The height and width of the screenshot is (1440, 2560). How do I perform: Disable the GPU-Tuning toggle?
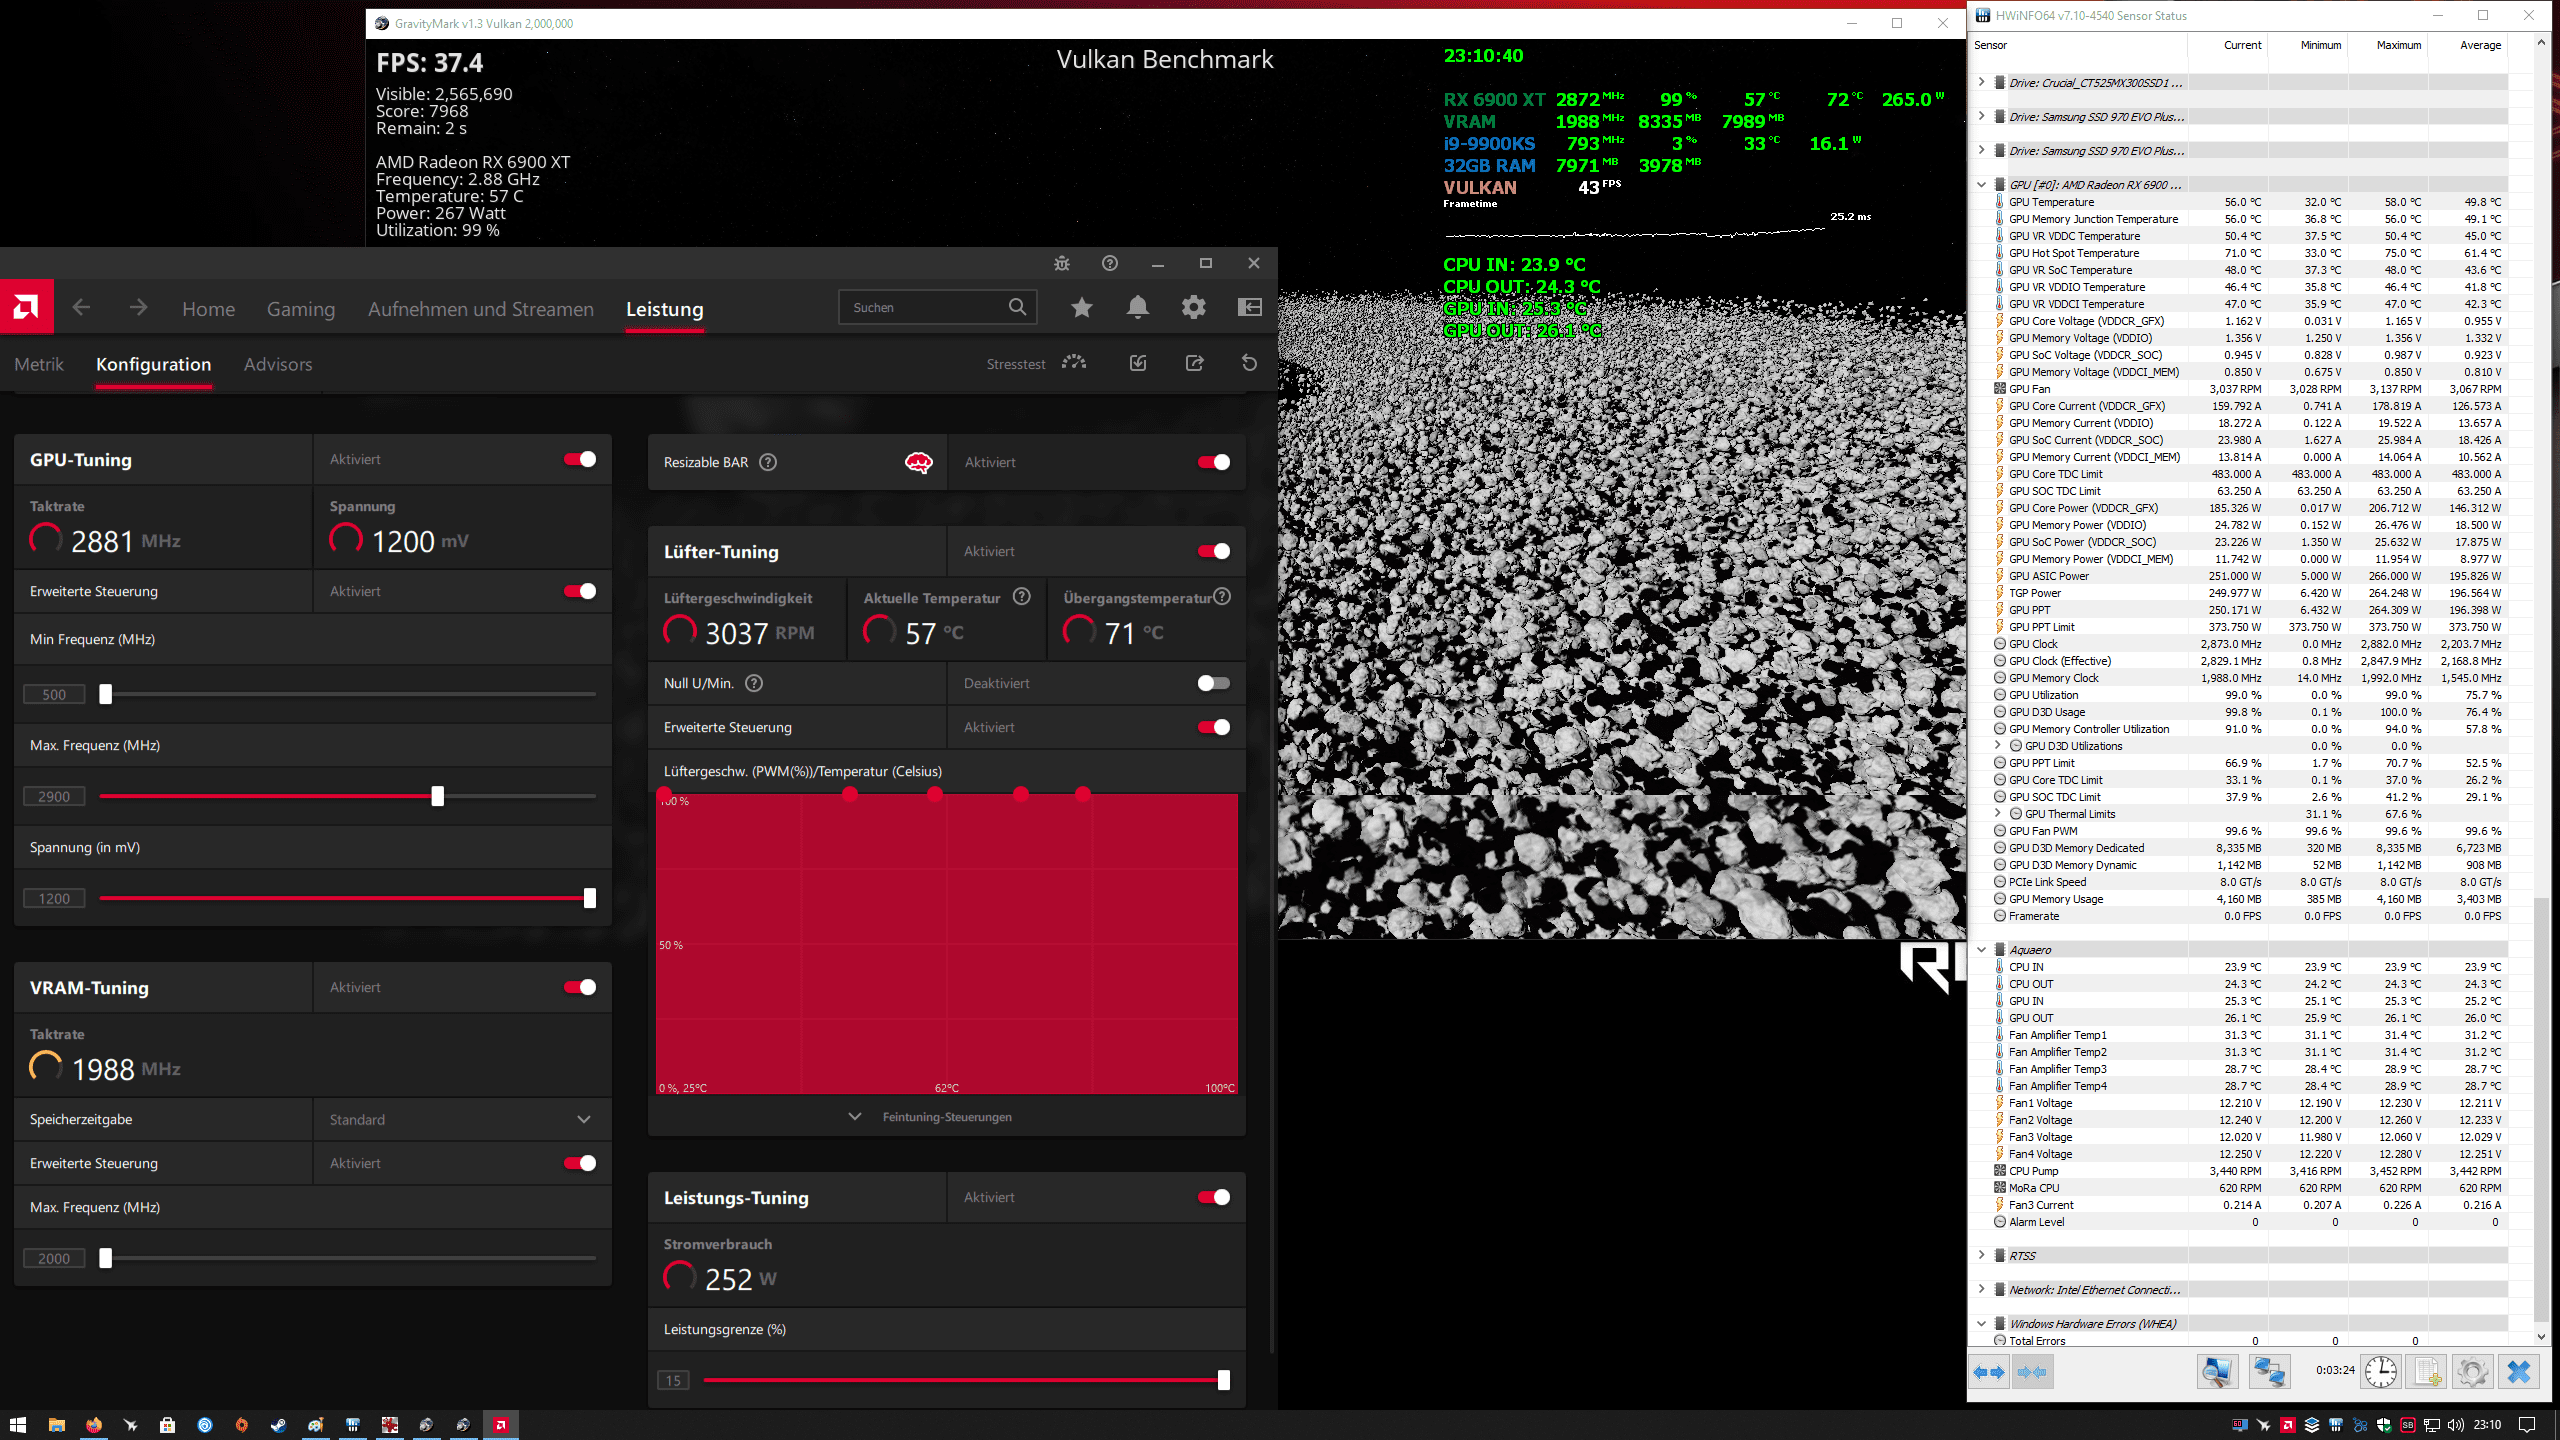580,459
